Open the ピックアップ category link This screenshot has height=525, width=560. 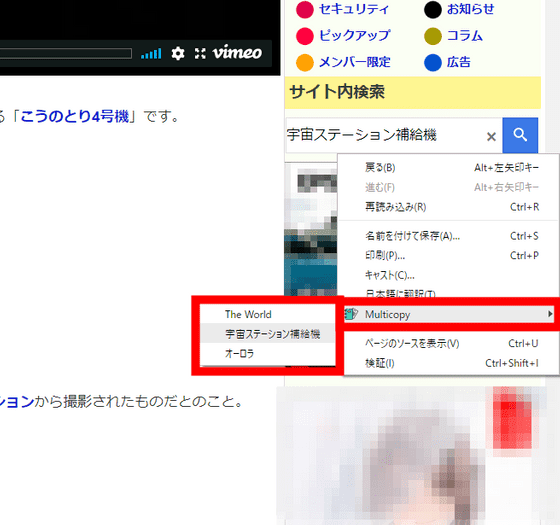click(354, 36)
